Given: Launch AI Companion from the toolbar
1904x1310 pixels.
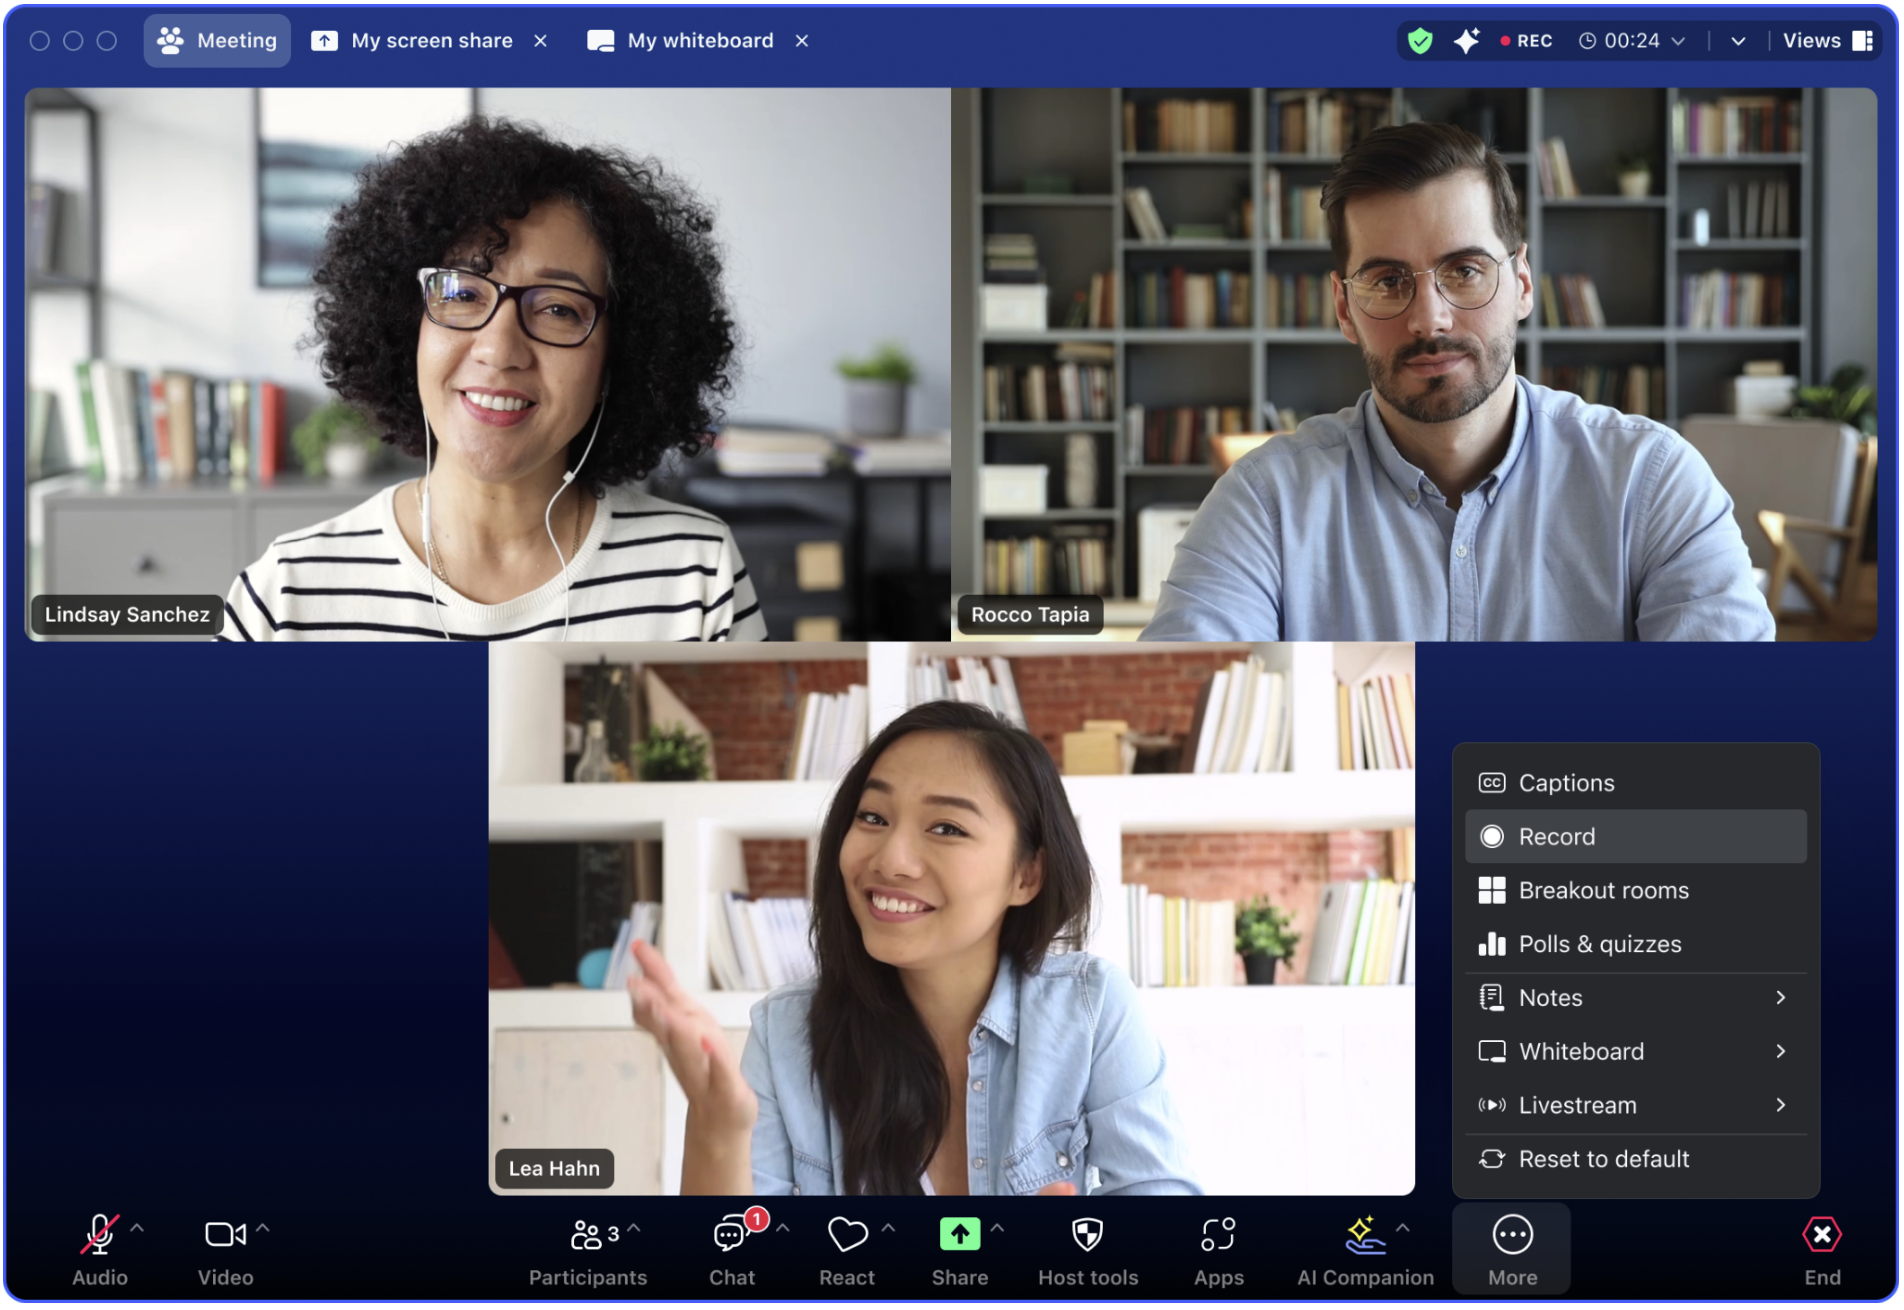Looking at the screenshot, I should pos(1365,1248).
